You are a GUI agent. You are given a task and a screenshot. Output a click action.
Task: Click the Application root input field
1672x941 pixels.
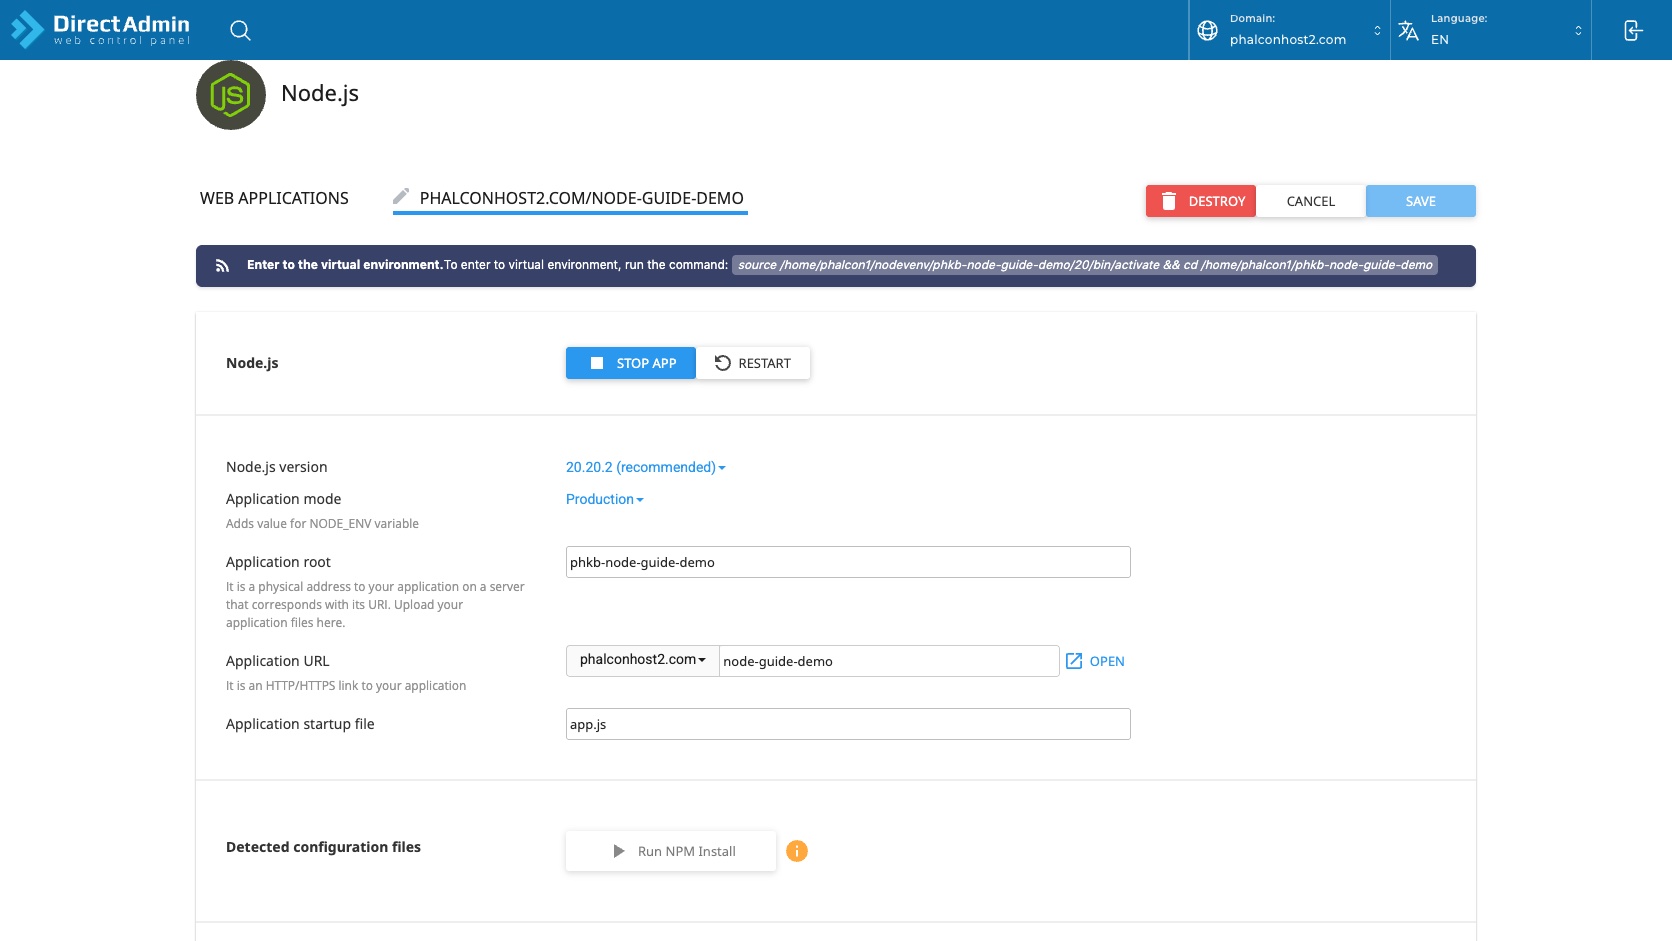[x=848, y=562]
